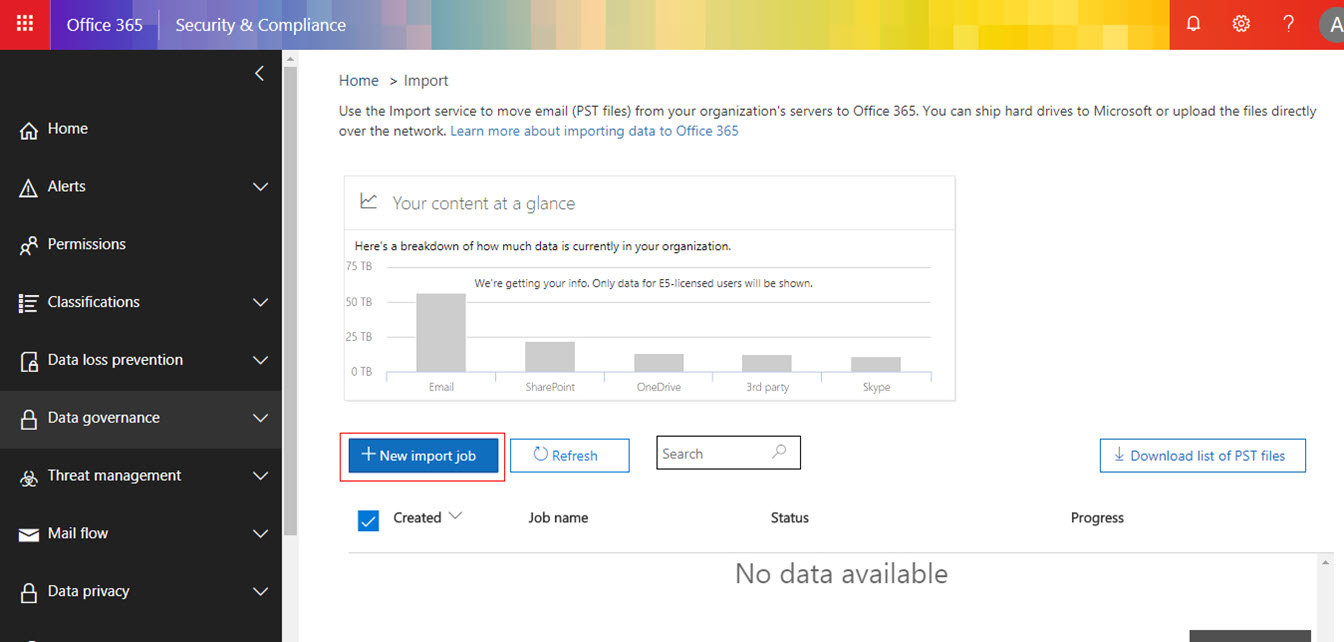Click the Import breadcrumb text
This screenshot has height=642, width=1344.
click(x=426, y=81)
